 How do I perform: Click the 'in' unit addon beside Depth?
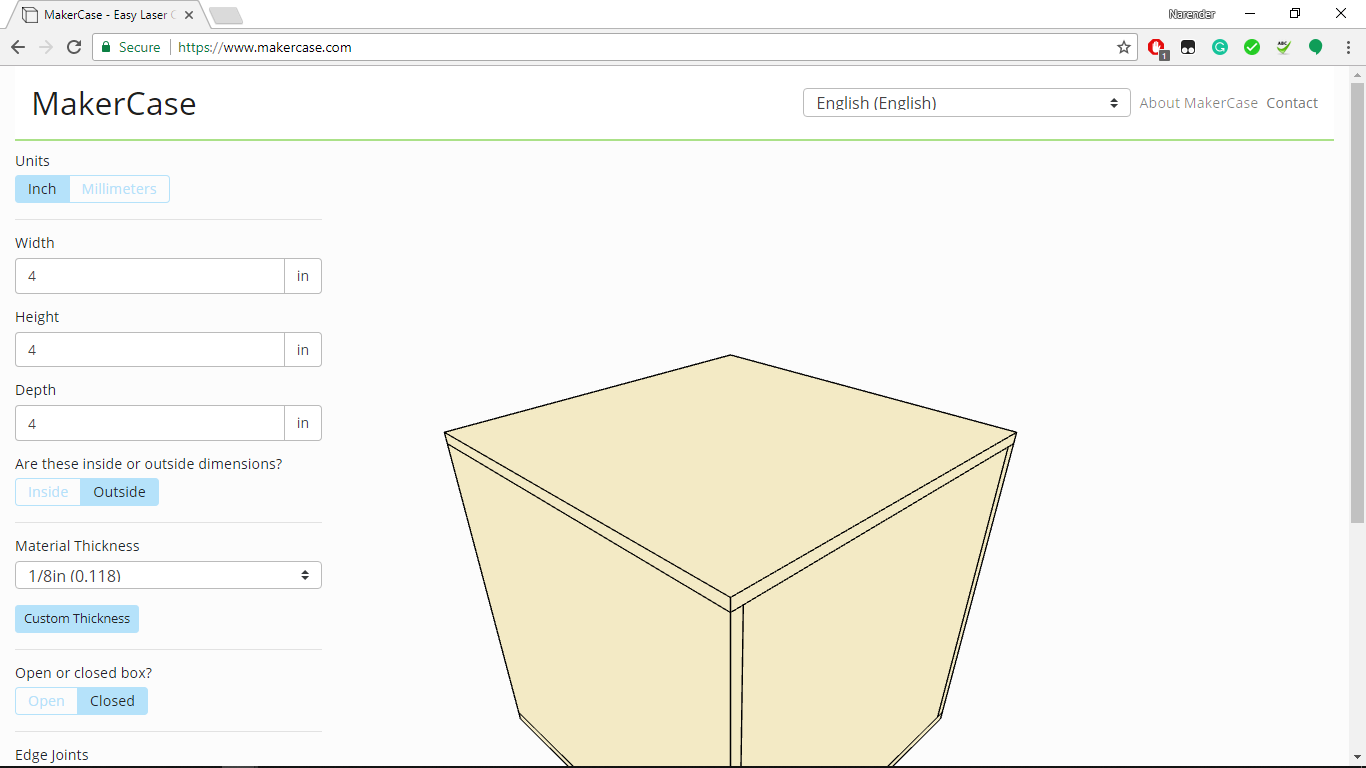coord(303,423)
